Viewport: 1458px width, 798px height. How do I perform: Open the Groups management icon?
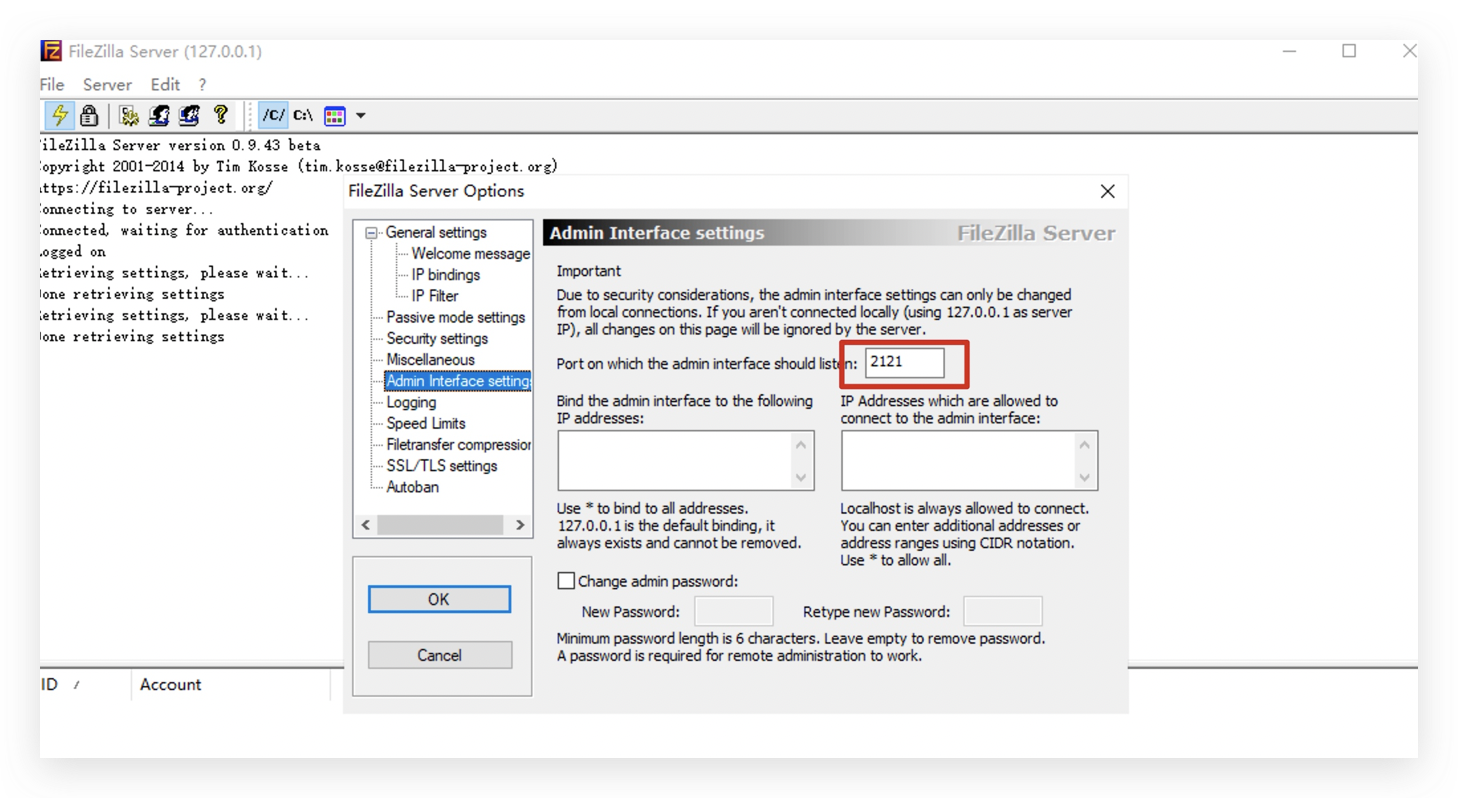click(190, 115)
